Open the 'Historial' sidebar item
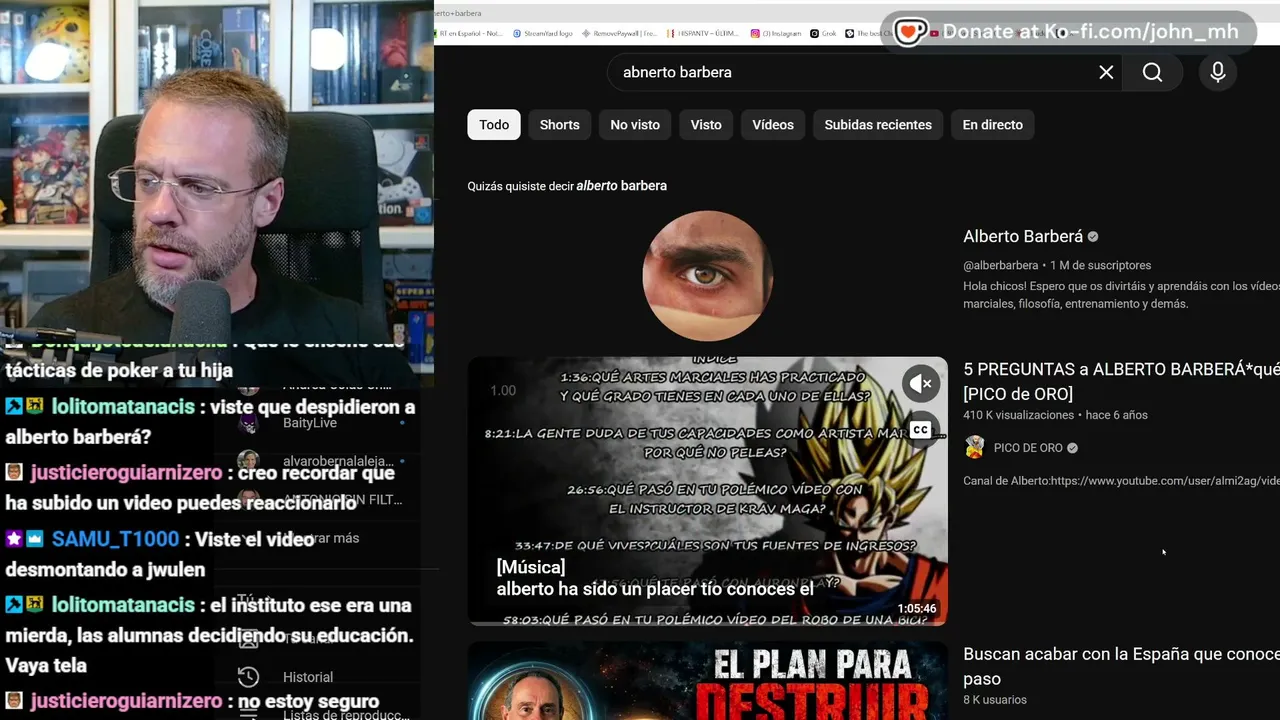 (308, 677)
